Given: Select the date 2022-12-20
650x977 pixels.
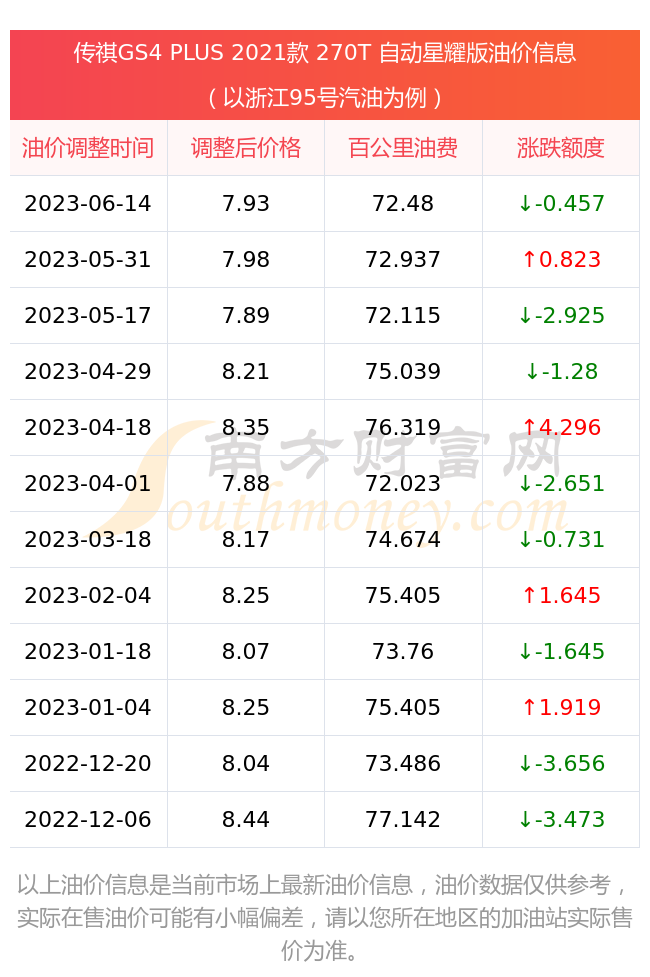Looking at the screenshot, I should click(x=88, y=765).
